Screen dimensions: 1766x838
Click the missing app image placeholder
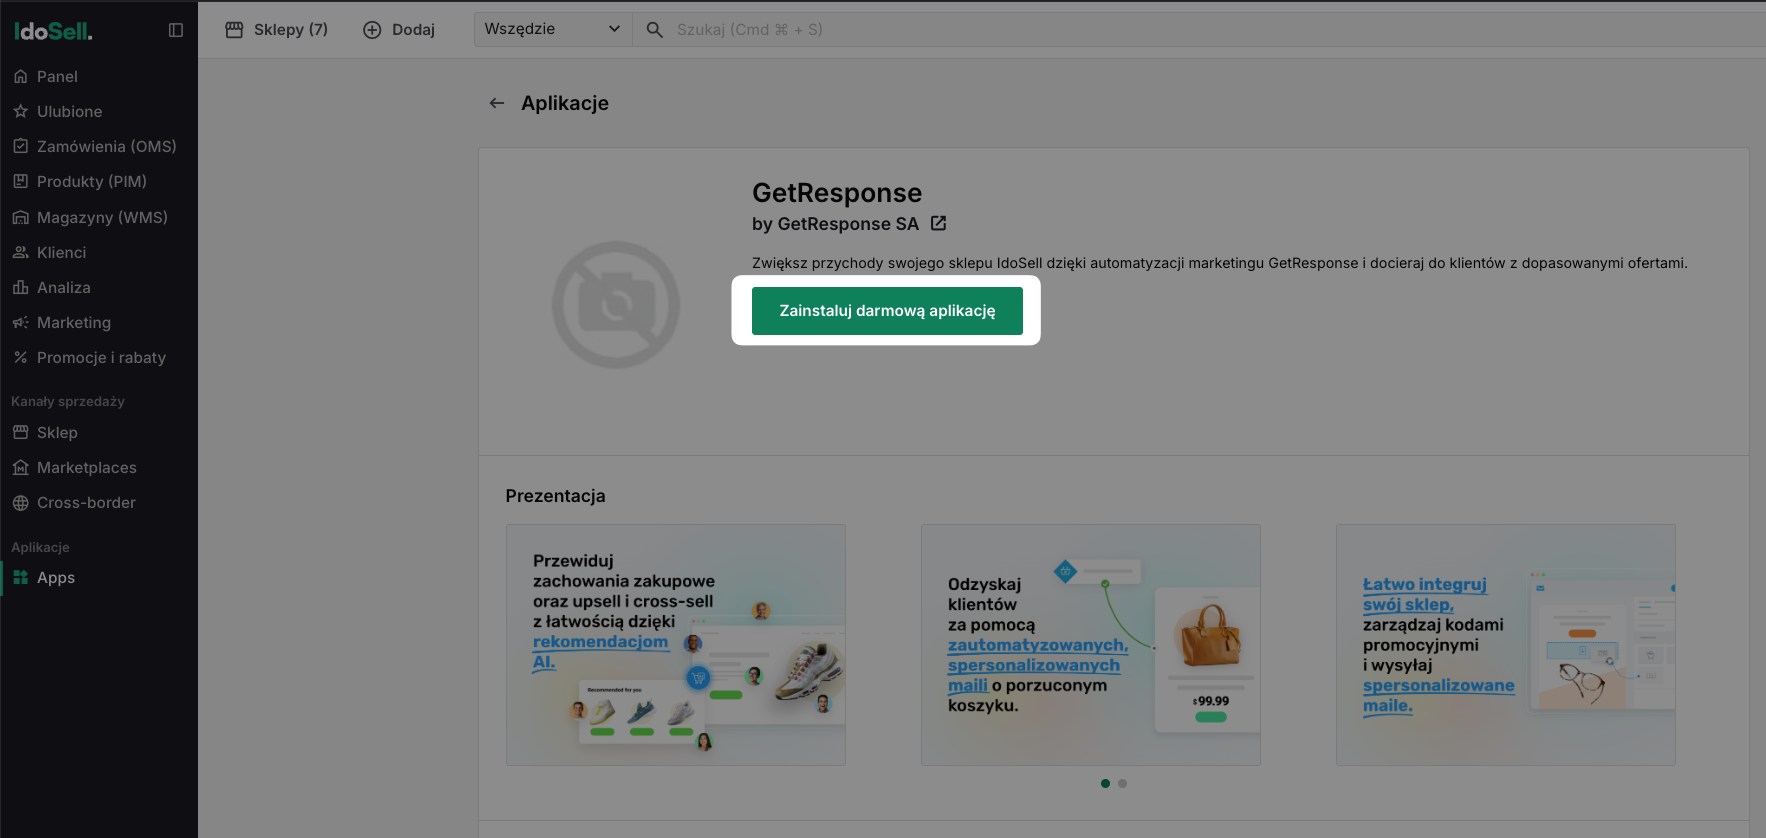click(616, 304)
